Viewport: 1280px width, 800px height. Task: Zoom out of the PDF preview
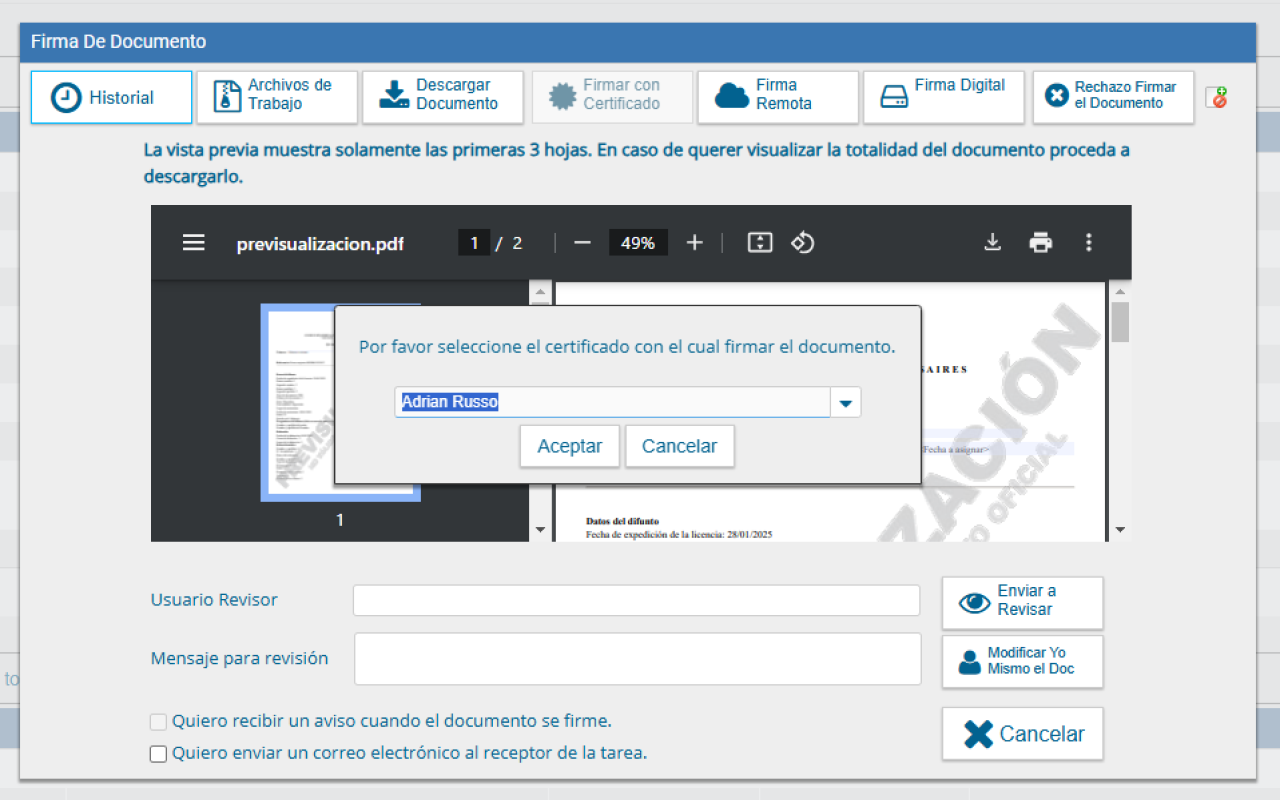(582, 242)
